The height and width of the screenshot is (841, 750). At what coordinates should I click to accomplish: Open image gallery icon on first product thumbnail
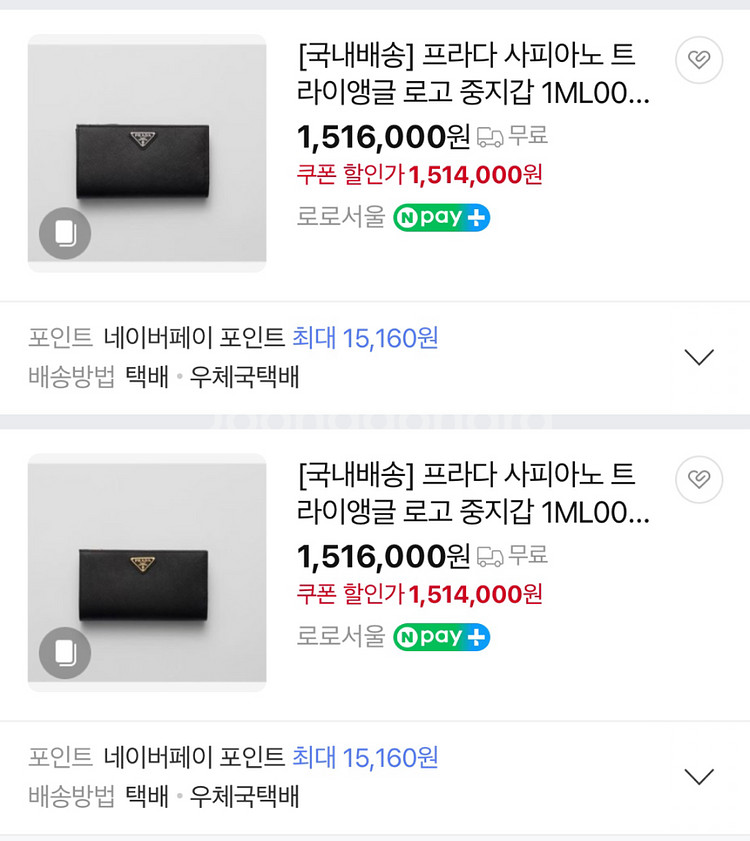tap(65, 233)
